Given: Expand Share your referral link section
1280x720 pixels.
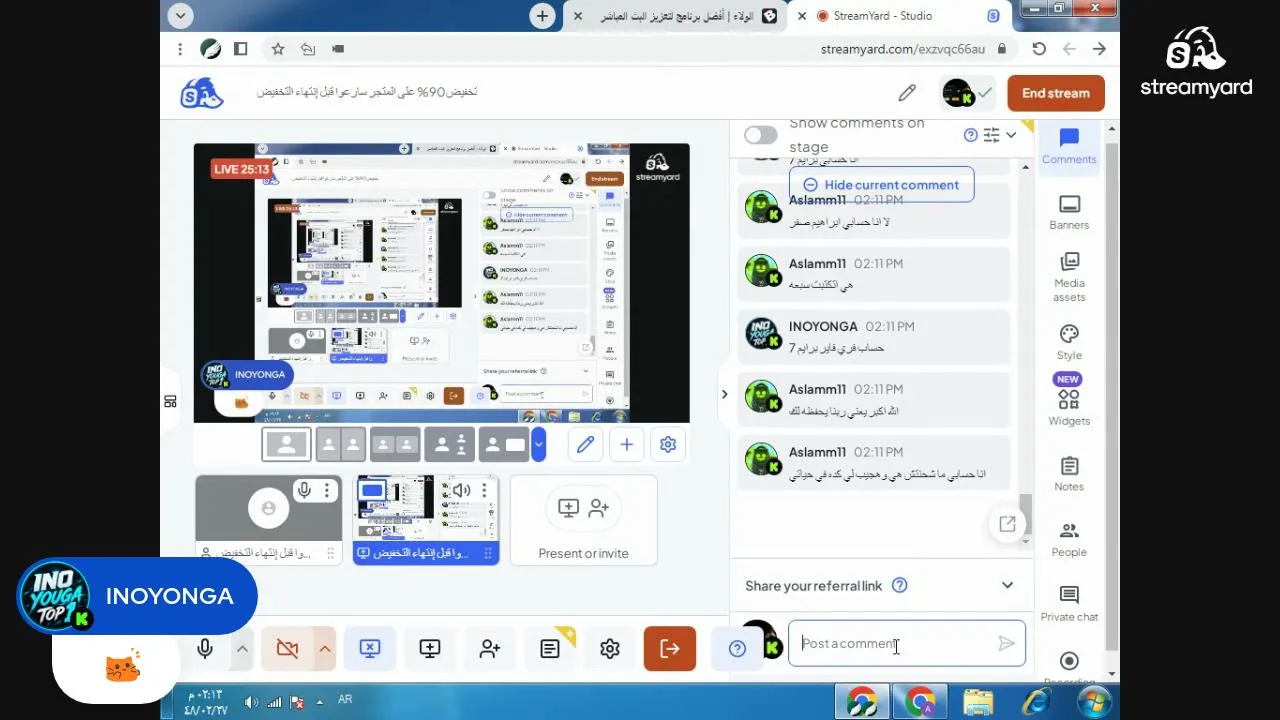Looking at the screenshot, I should pyautogui.click(x=1007, y=586).
